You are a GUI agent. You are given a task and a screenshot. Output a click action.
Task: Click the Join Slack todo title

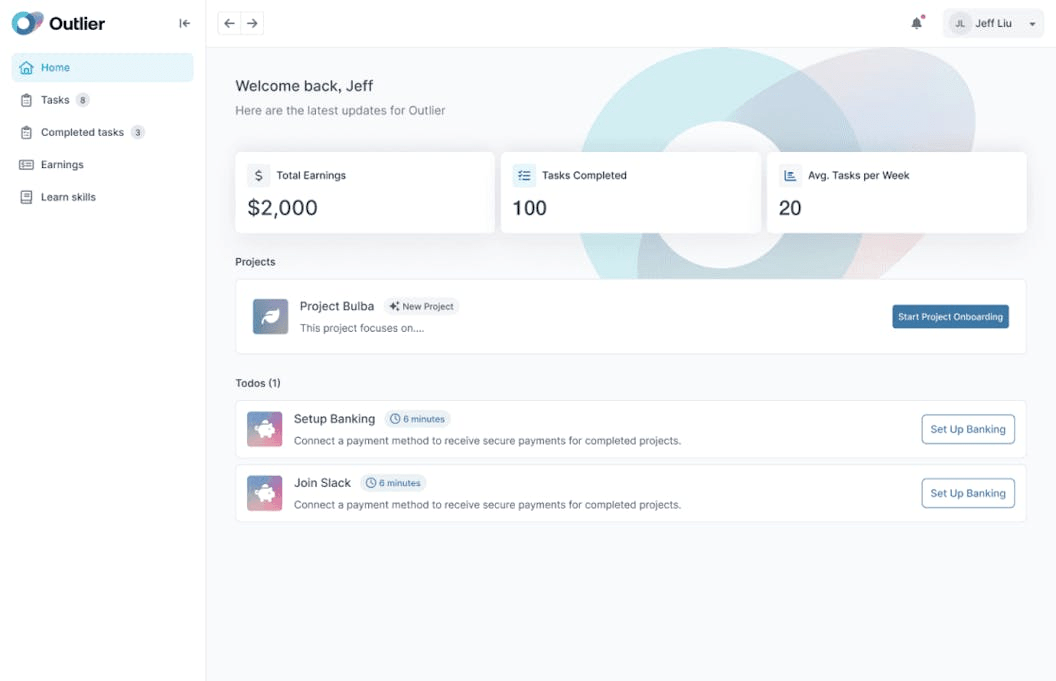tap(322, 483)
